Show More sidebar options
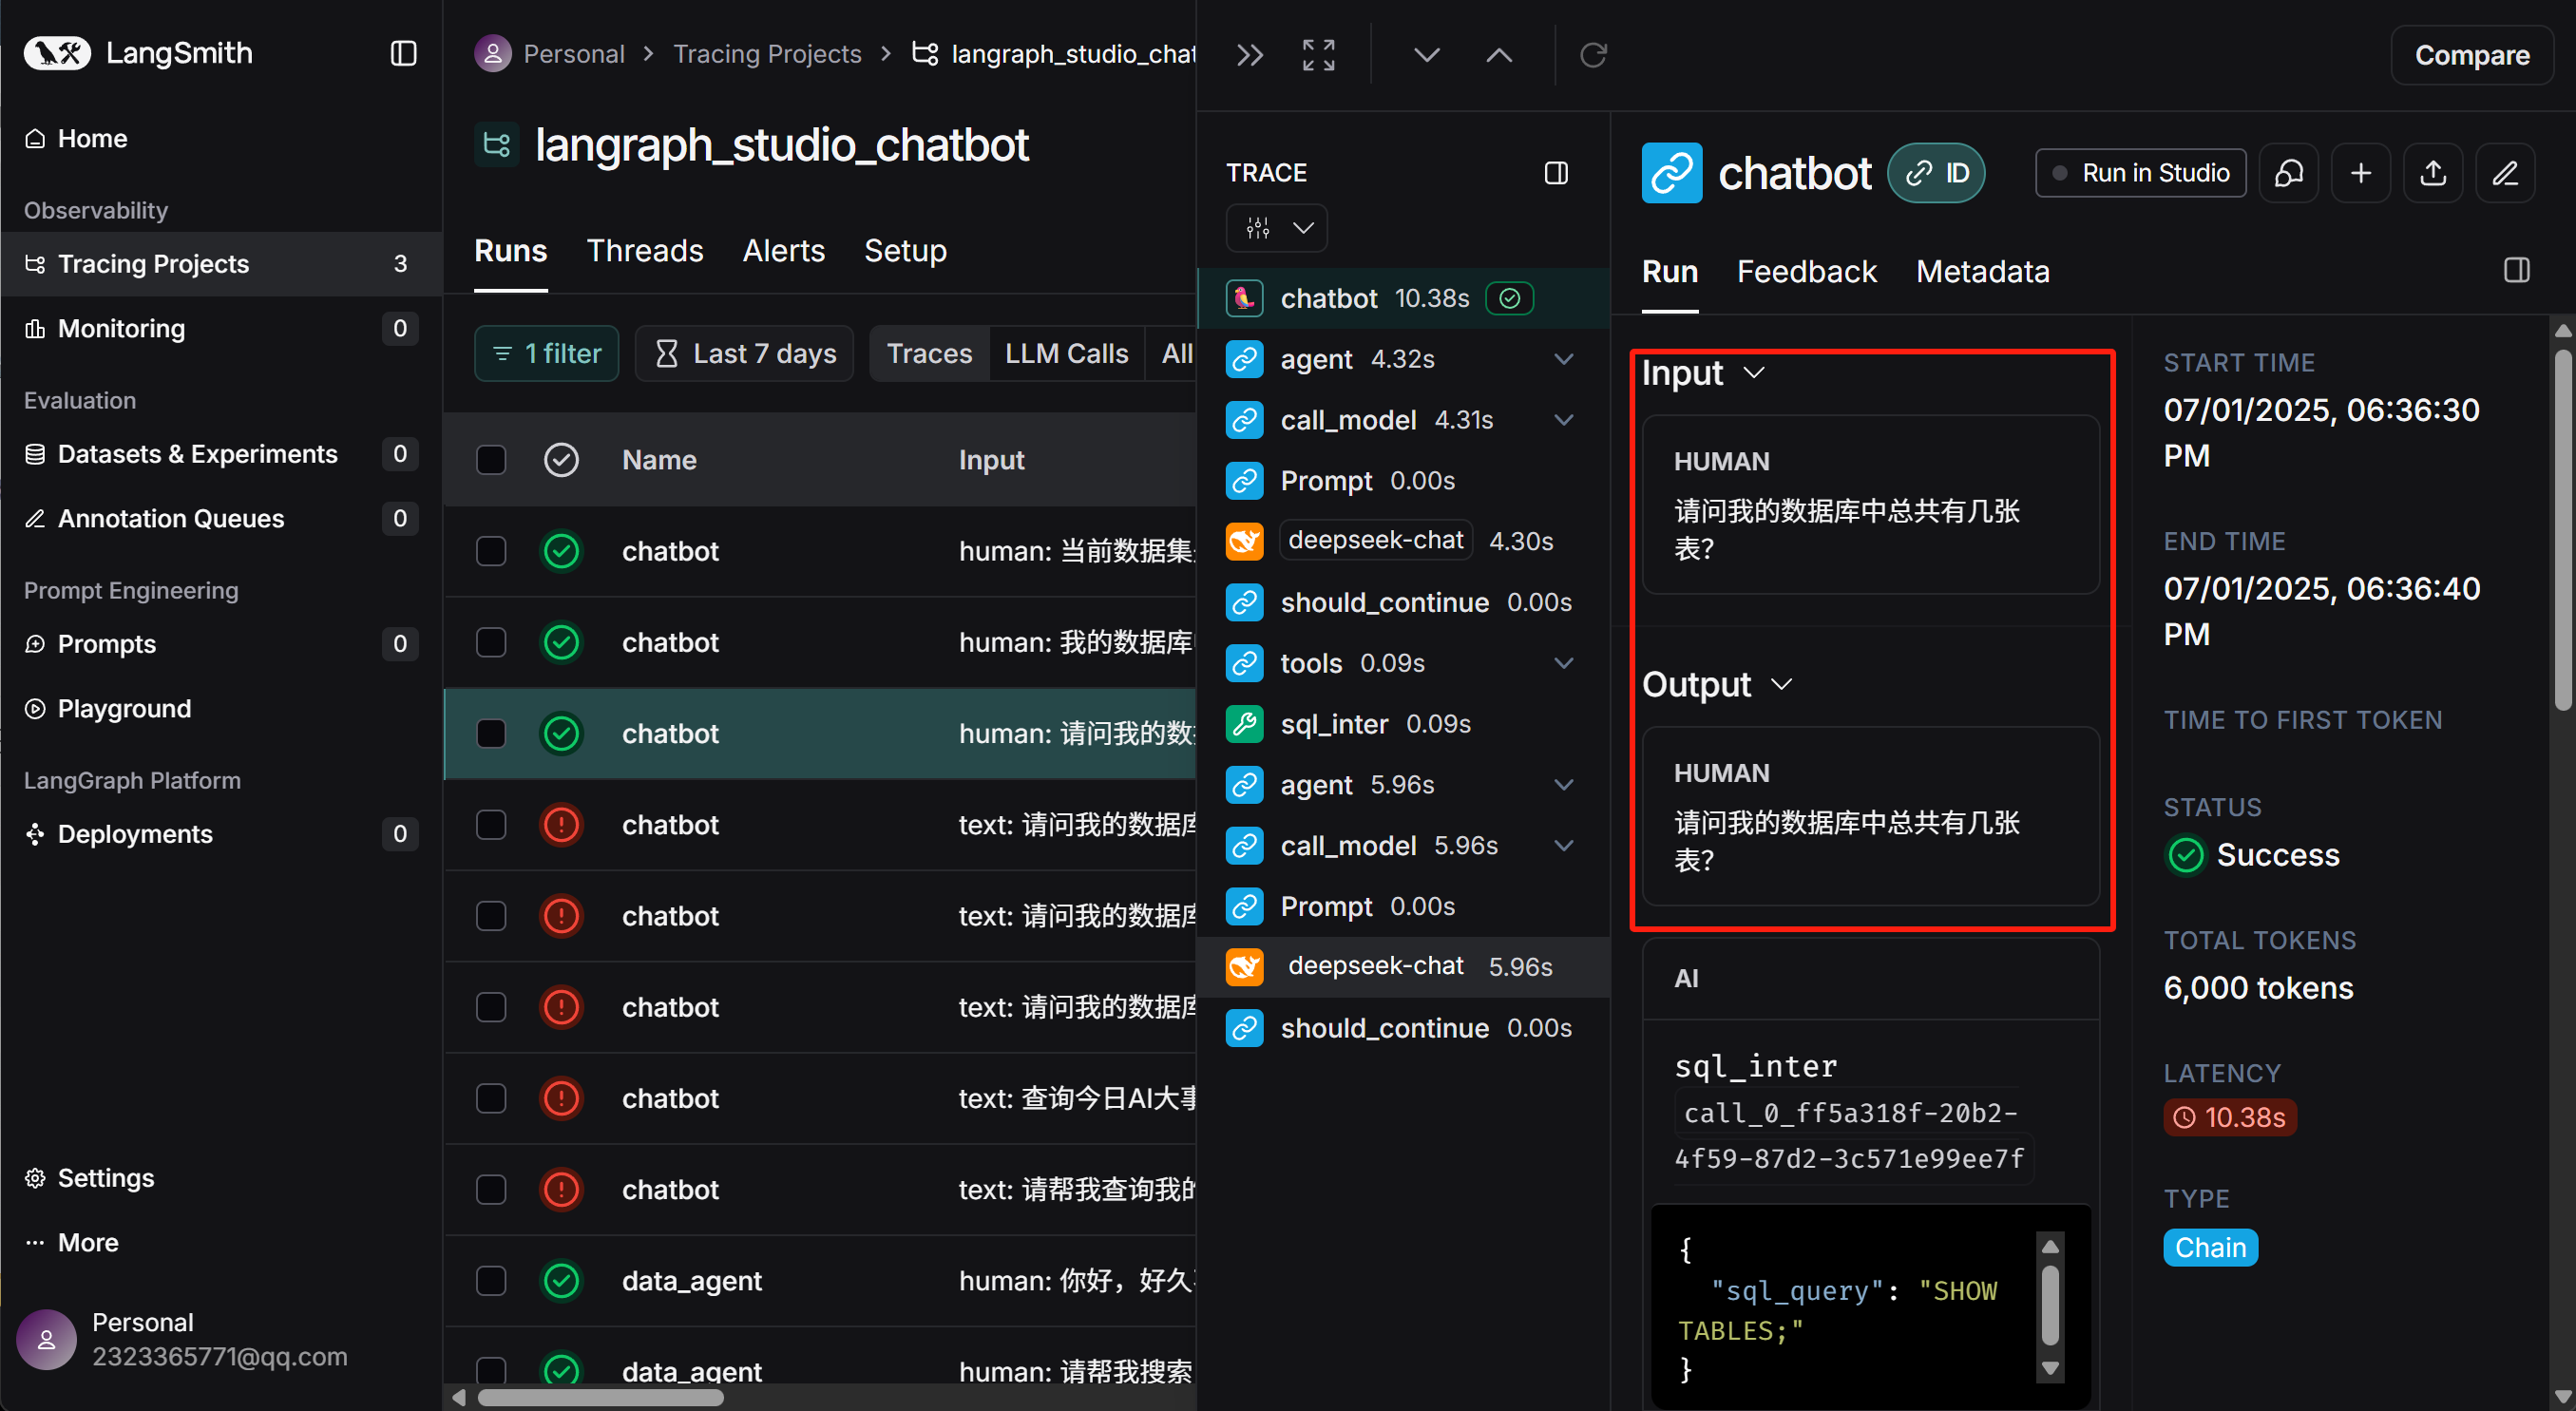Screen dimensions: 2576x1411 click(71, 1242)
